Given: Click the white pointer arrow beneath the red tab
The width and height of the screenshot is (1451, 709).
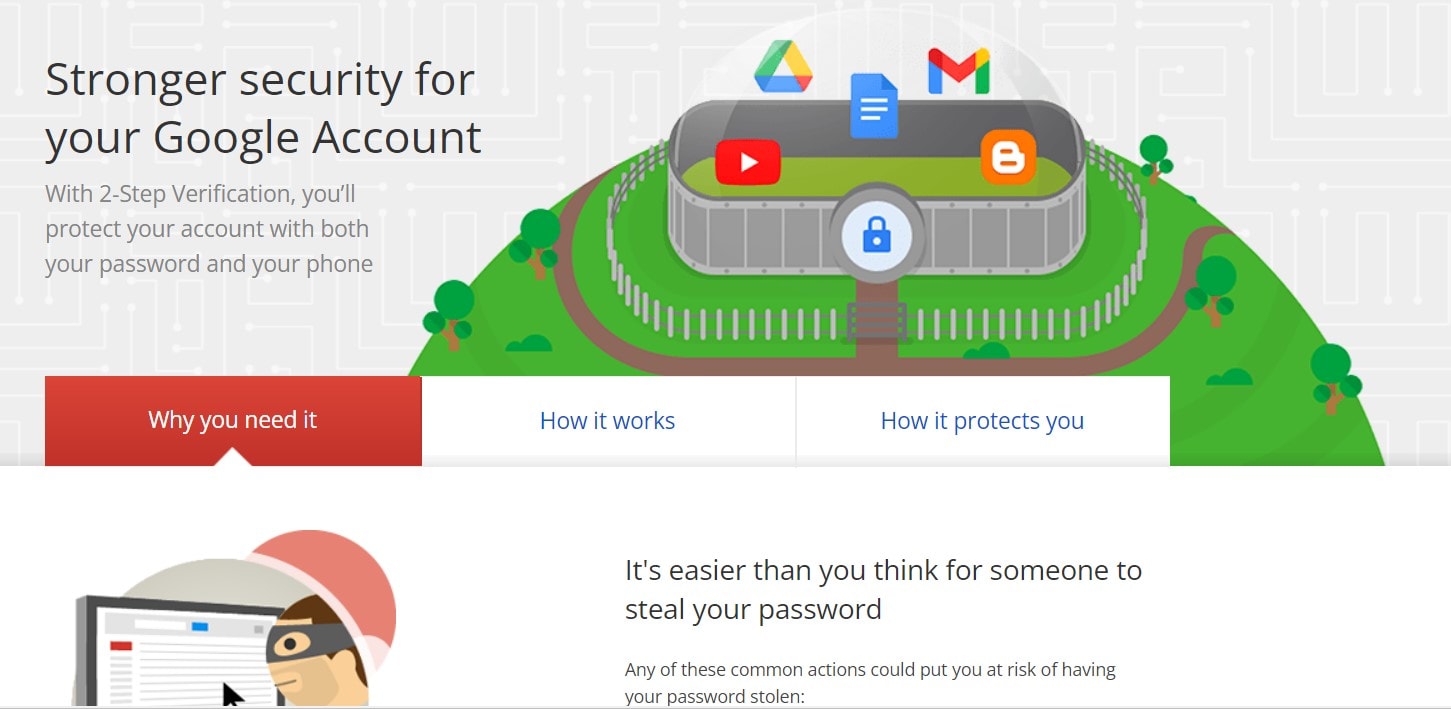Looking at the screenshot, I should click(233, 457).
